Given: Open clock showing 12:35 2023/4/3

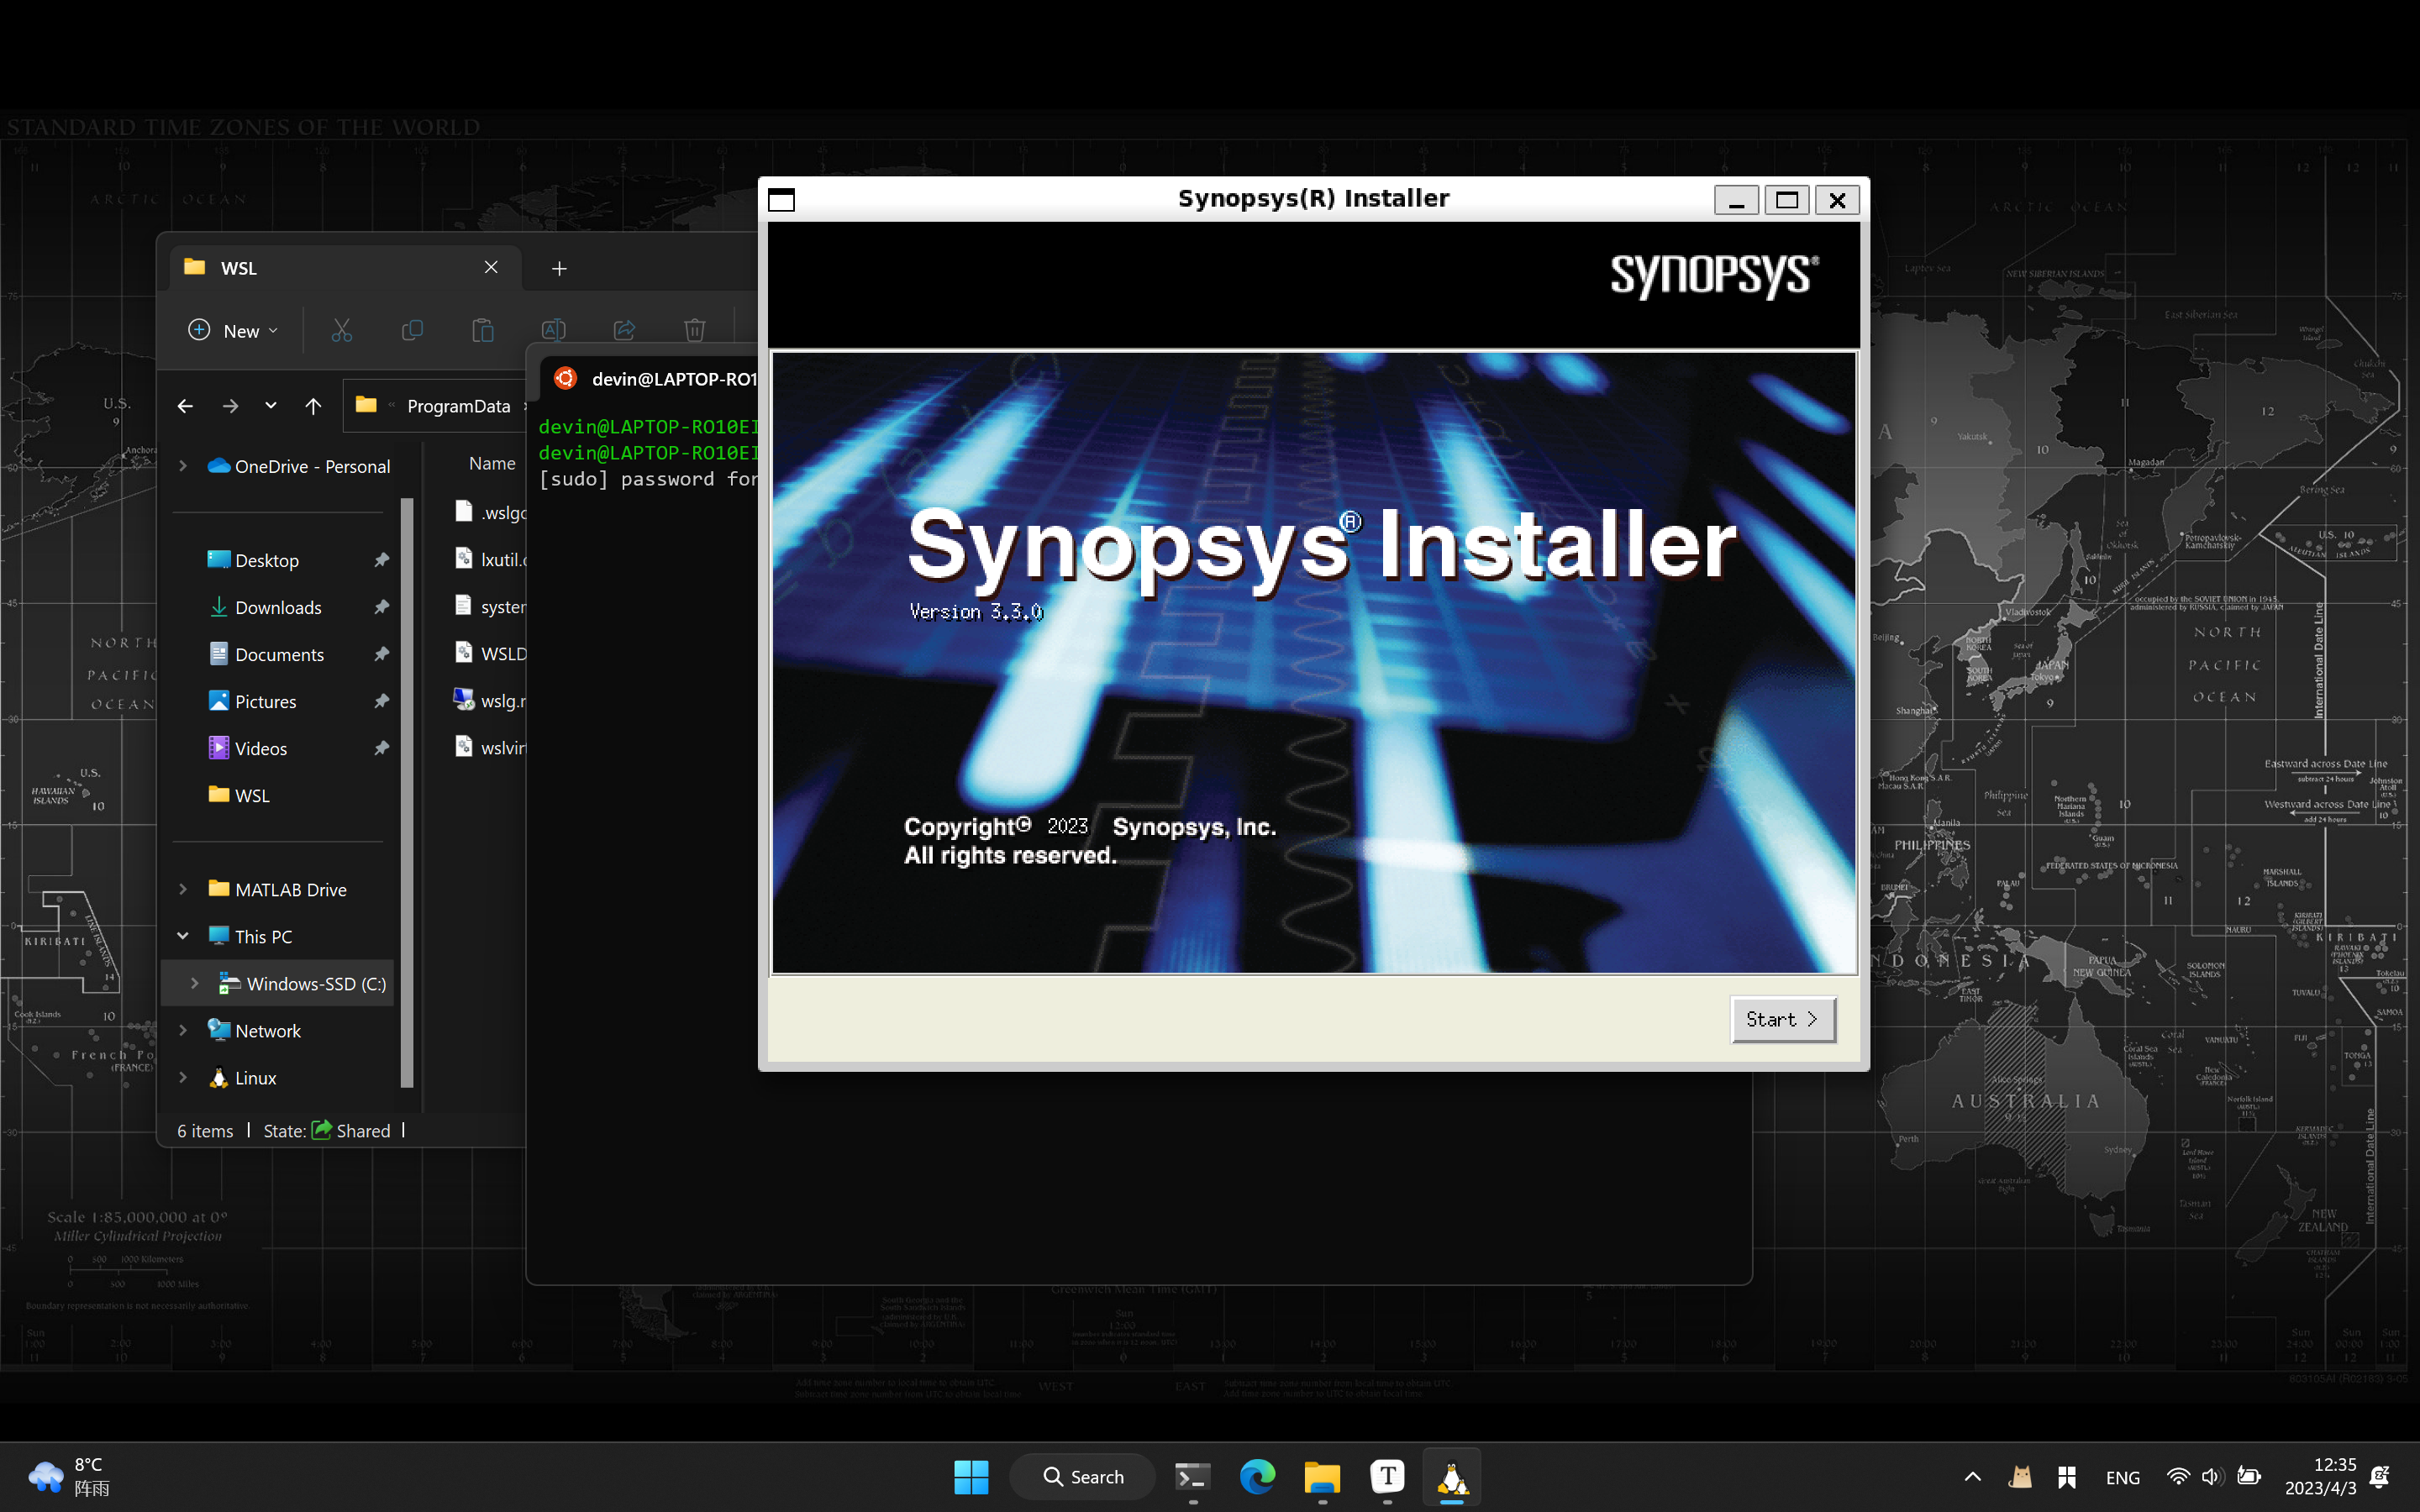Looking at the screenshot, I should coord(2320,1476).
